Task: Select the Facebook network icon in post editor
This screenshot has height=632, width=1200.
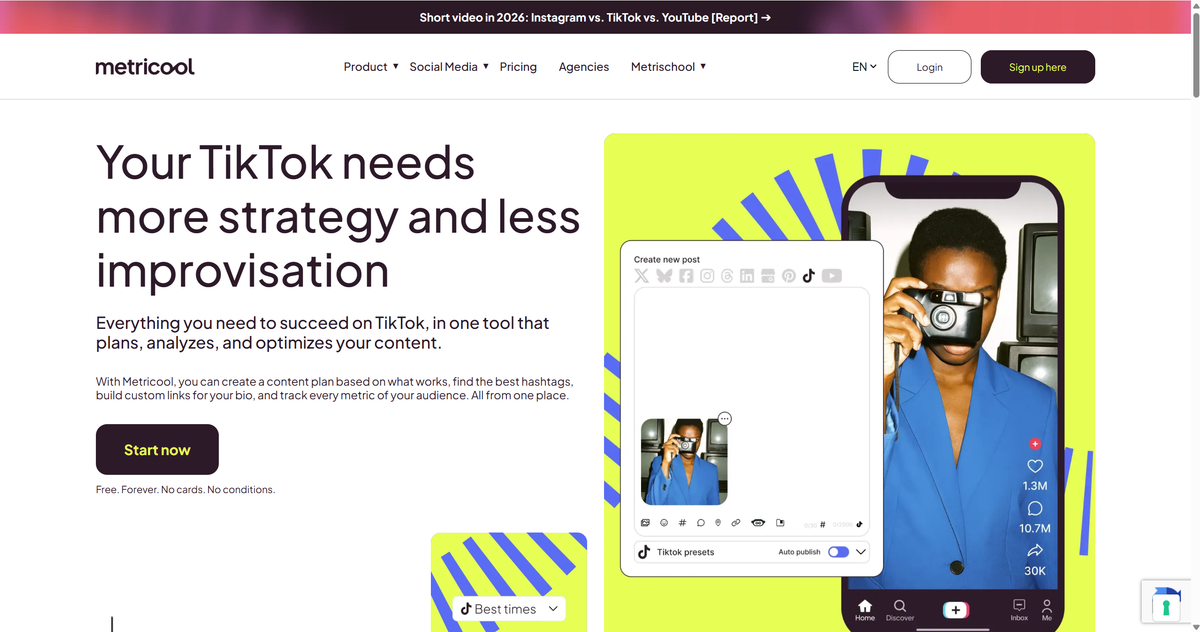Action: (x=686, y=276)
